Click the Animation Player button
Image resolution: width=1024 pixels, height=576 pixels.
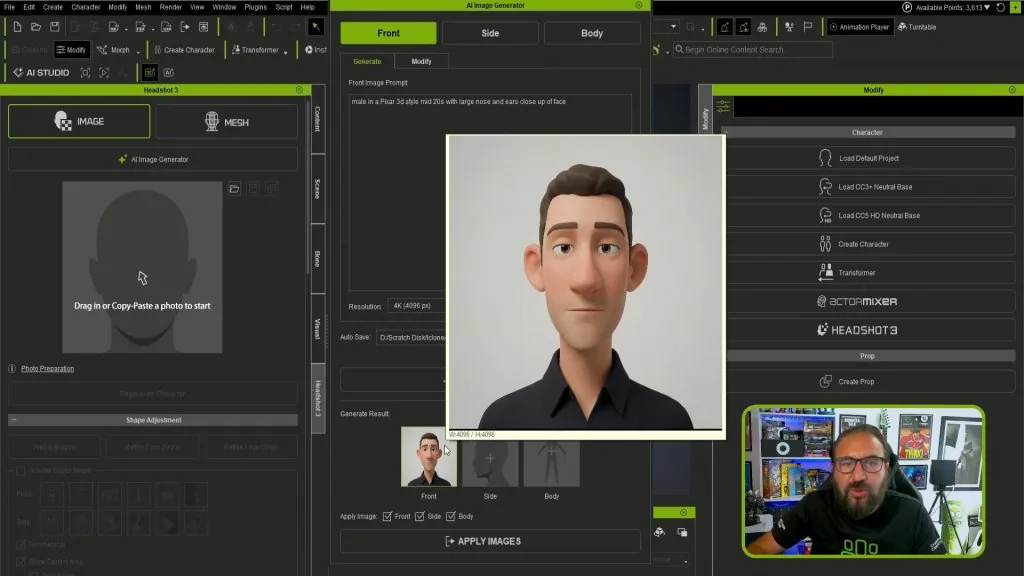[859, 27]
